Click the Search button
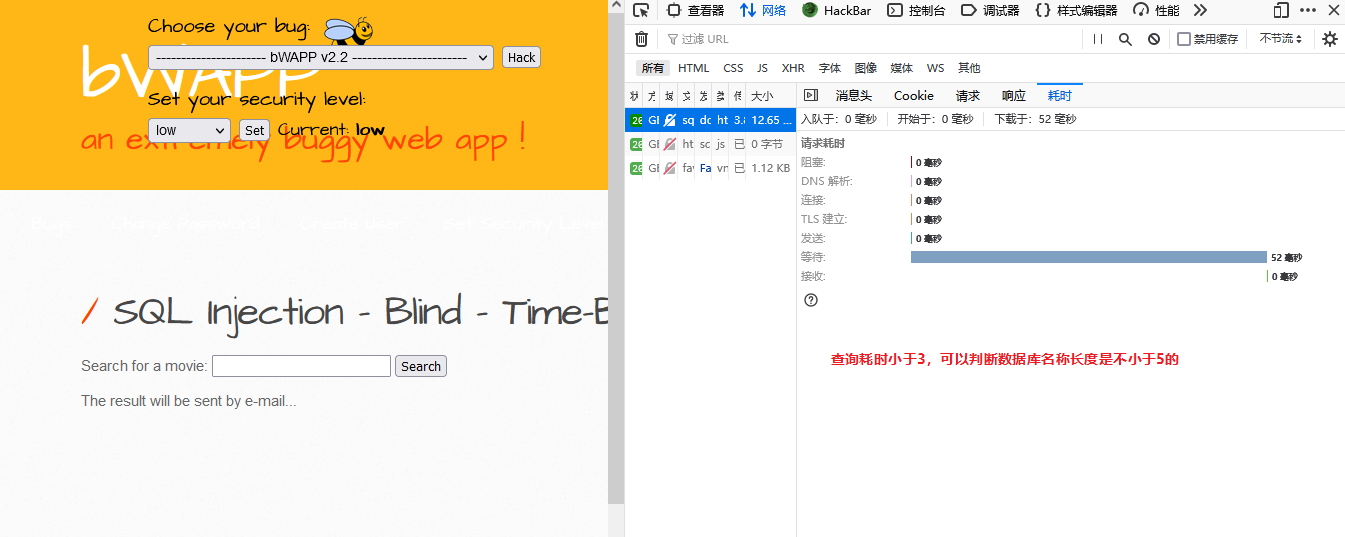The width and height of the screenshot is (1345, 537). tap(421, 366)
